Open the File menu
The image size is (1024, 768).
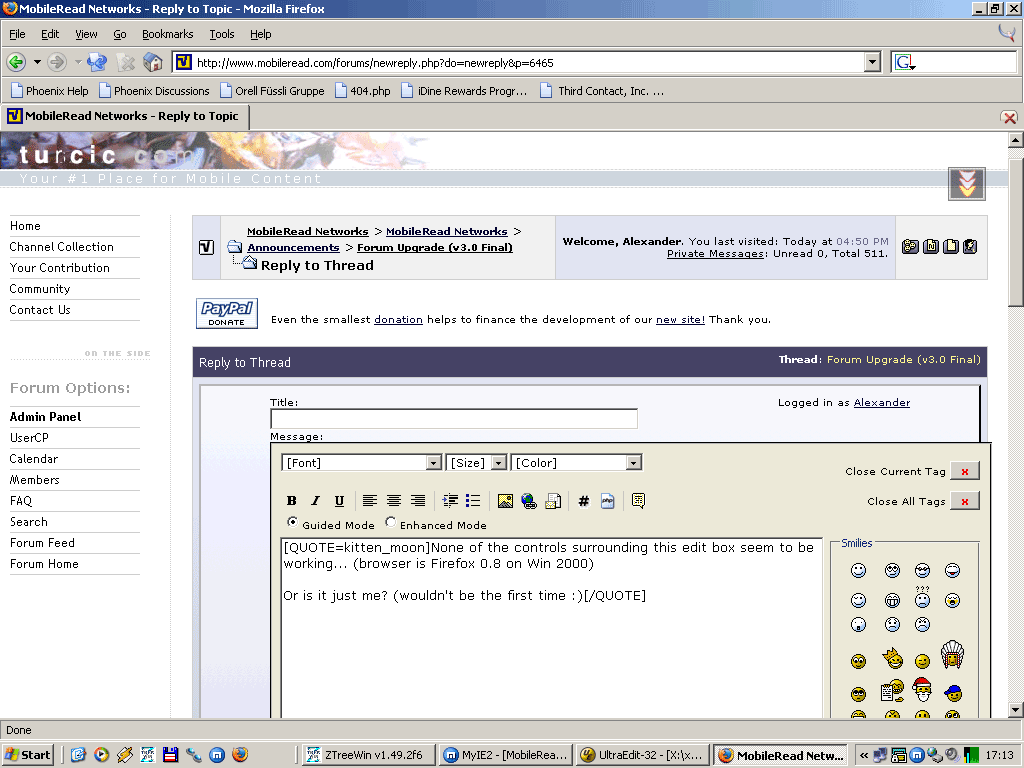tap(17, 34)
